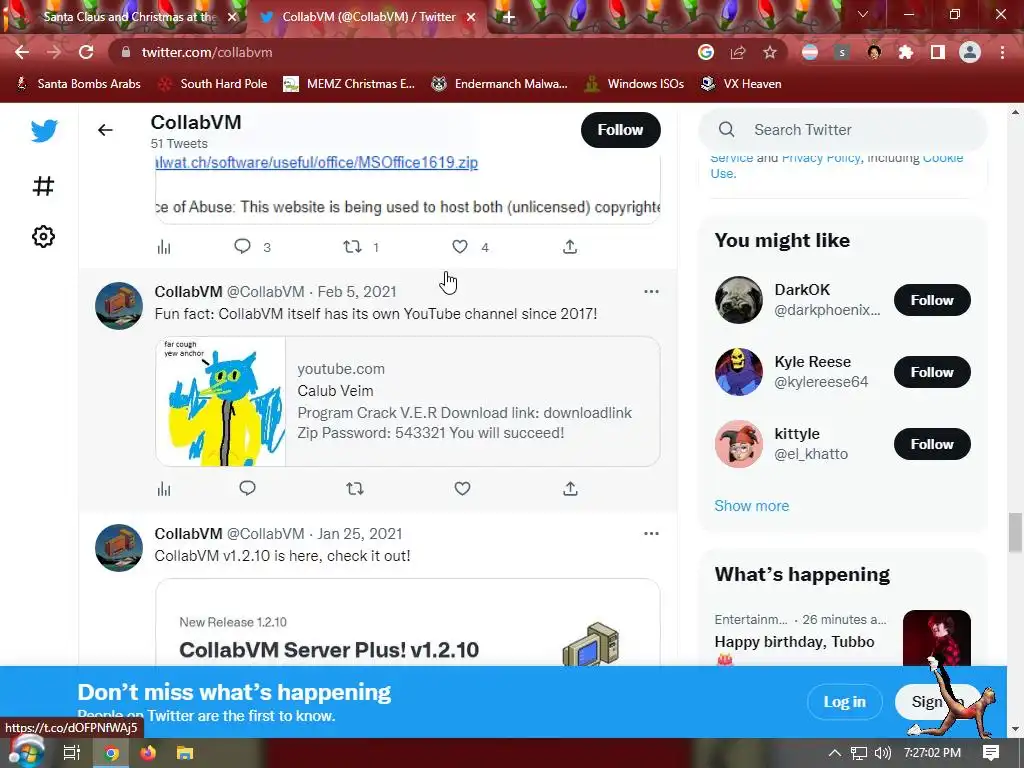Show hidden system tray icons
This screenshot has height=768, width=1024.
[834, 753]
